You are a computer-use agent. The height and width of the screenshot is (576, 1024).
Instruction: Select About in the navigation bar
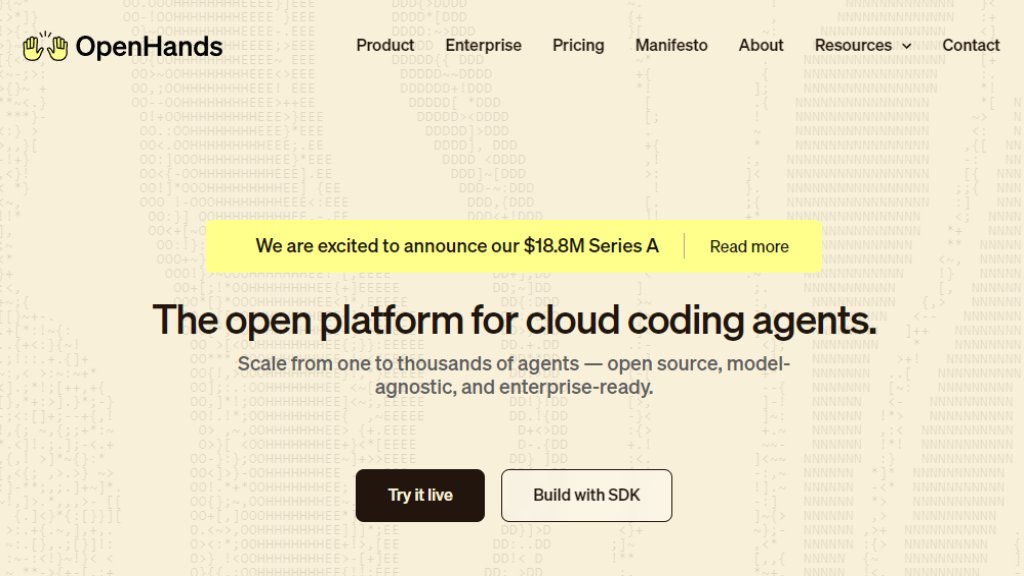coord(761,45)
